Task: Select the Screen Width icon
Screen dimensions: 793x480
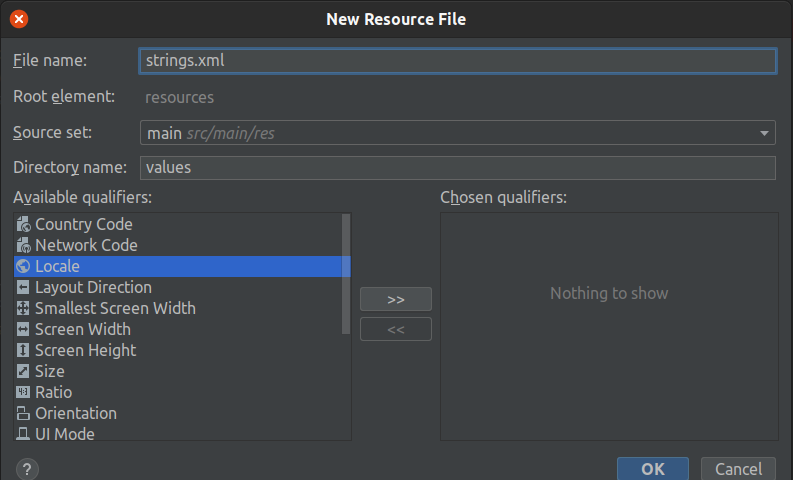Action: point(23,329)
